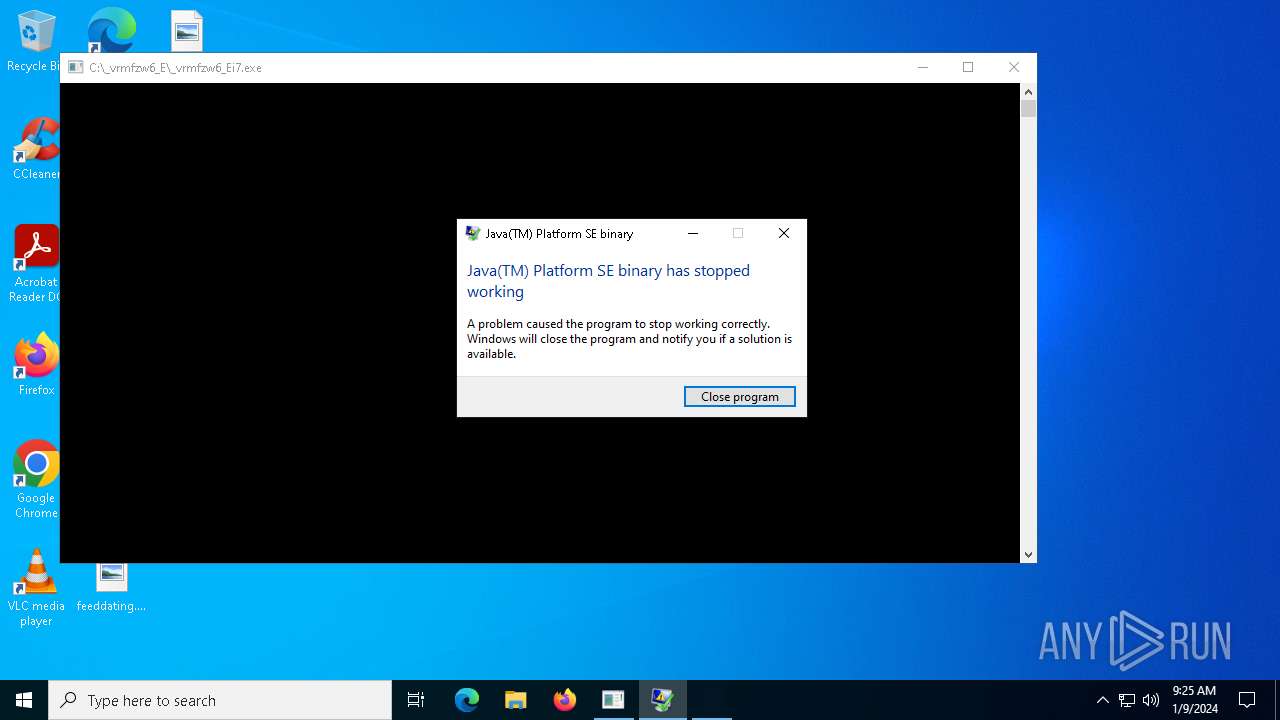Minimize the vrmfzw6_Ei7.exe console window
Viewport: 1280px width, 720px height.
click(x=922, y=68)
